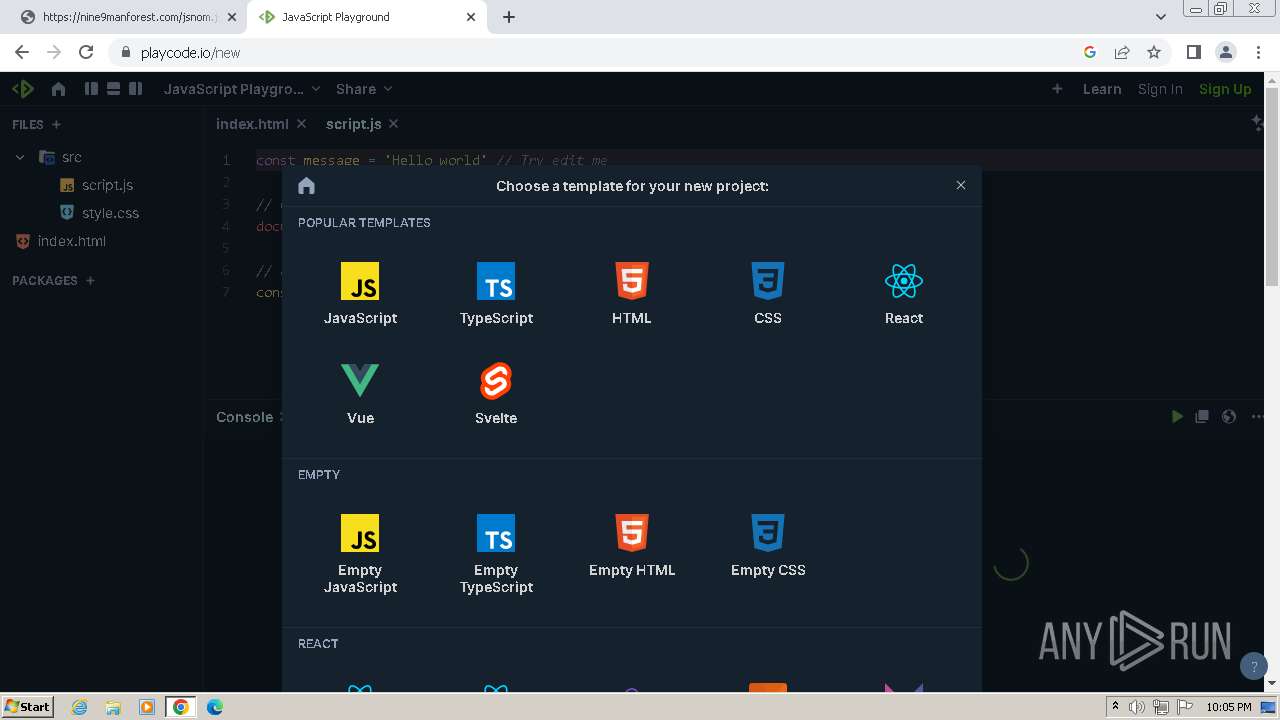Switch to script.js editor tab

353,124
